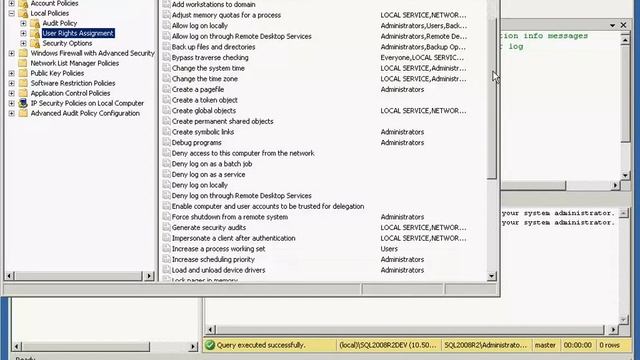Select Advanced Audit Policy Configuration

point(85,113)
